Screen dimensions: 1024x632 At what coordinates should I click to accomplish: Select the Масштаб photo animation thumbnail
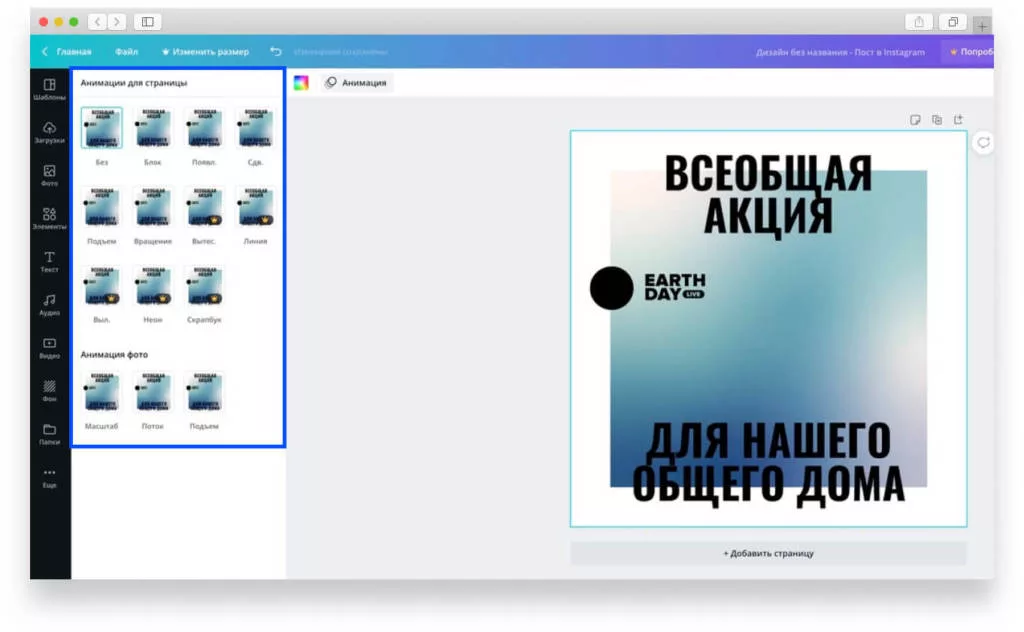coord(102,392)
